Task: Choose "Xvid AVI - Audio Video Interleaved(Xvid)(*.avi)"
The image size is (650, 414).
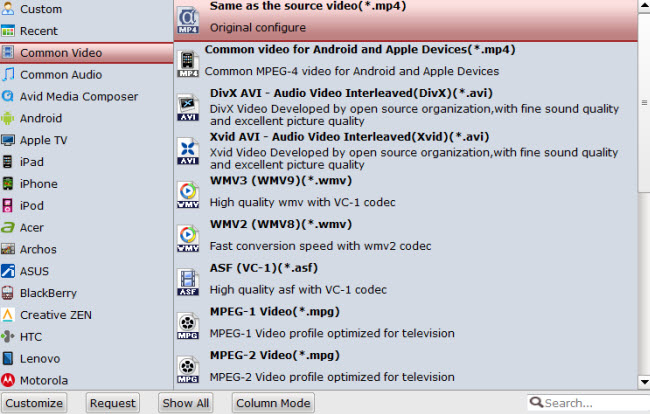Action: coord(406,151)
